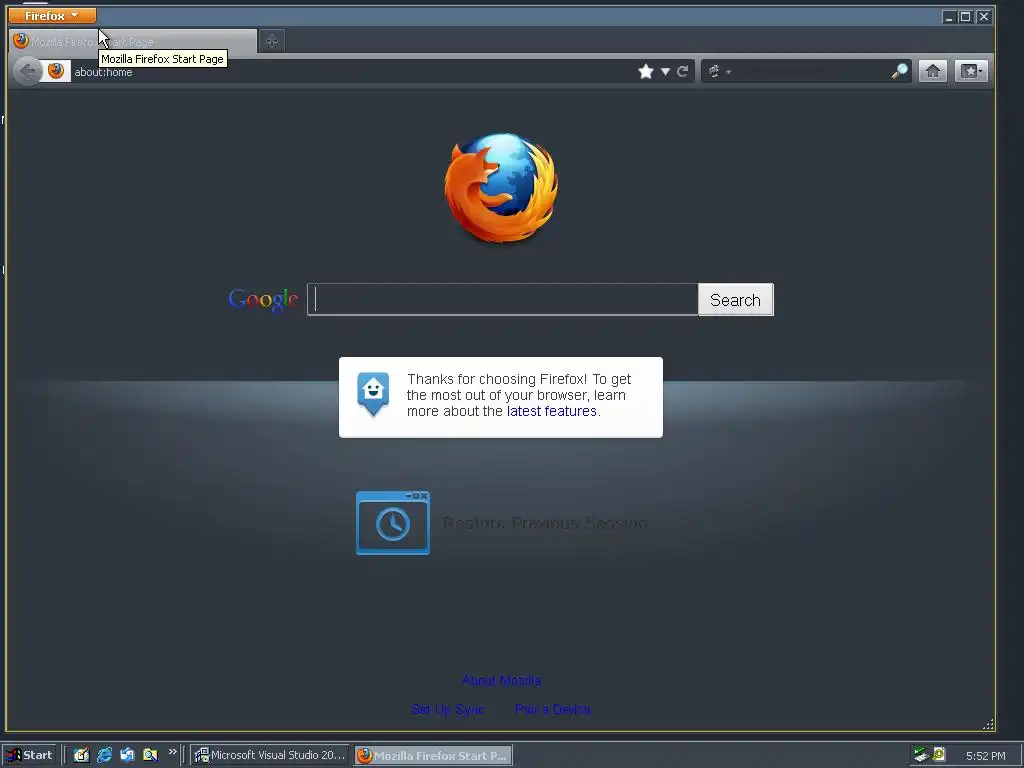Minimize the Firefox window
The width and height of the screenshot is (1024, 768).
949,17
